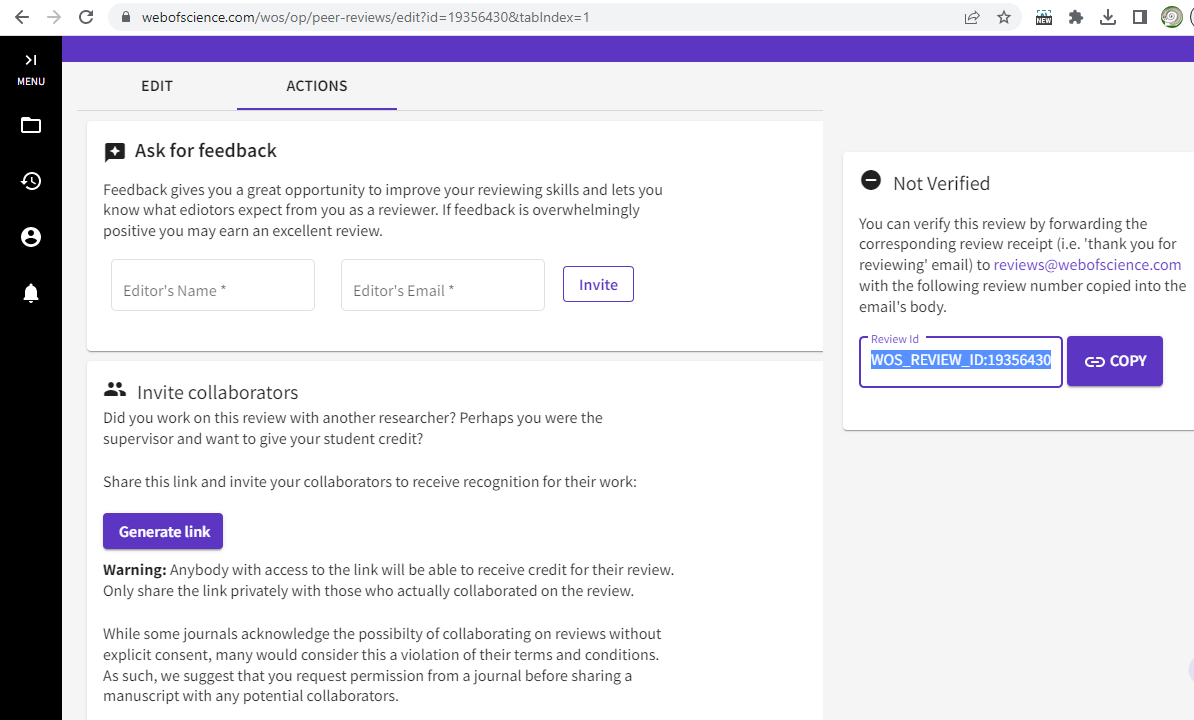Switch to the EDIT tab
1194x720 pixels.
(x=156, y=86)
